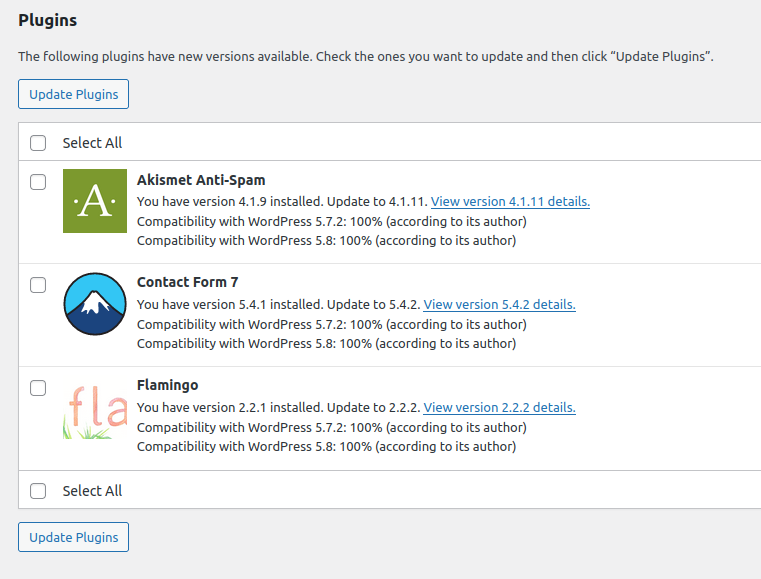
Task: Tick the Akismet Anti-Spam checkbox
Action: pos(38,182)
